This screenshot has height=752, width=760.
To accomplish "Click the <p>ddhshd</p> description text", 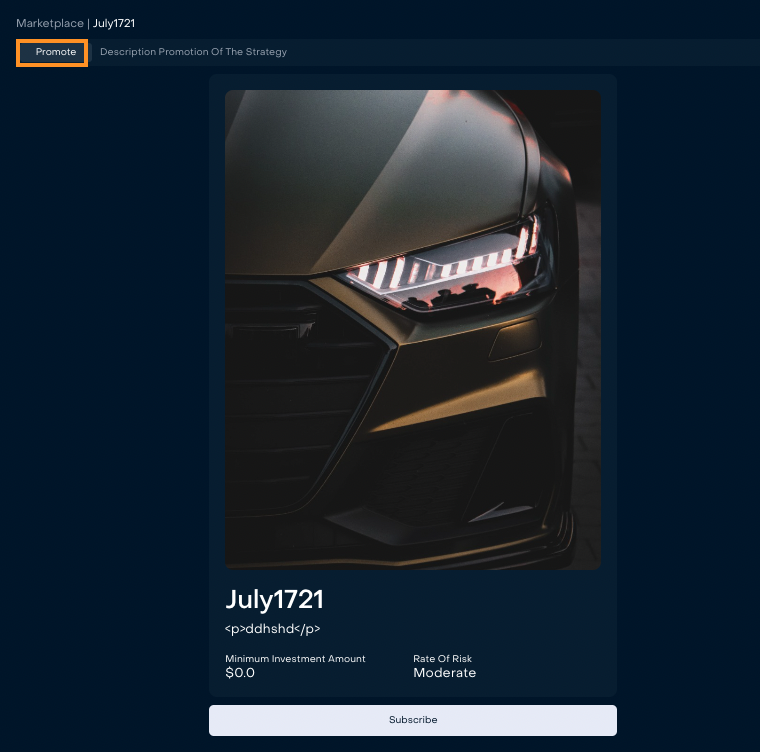I will 272,629.
